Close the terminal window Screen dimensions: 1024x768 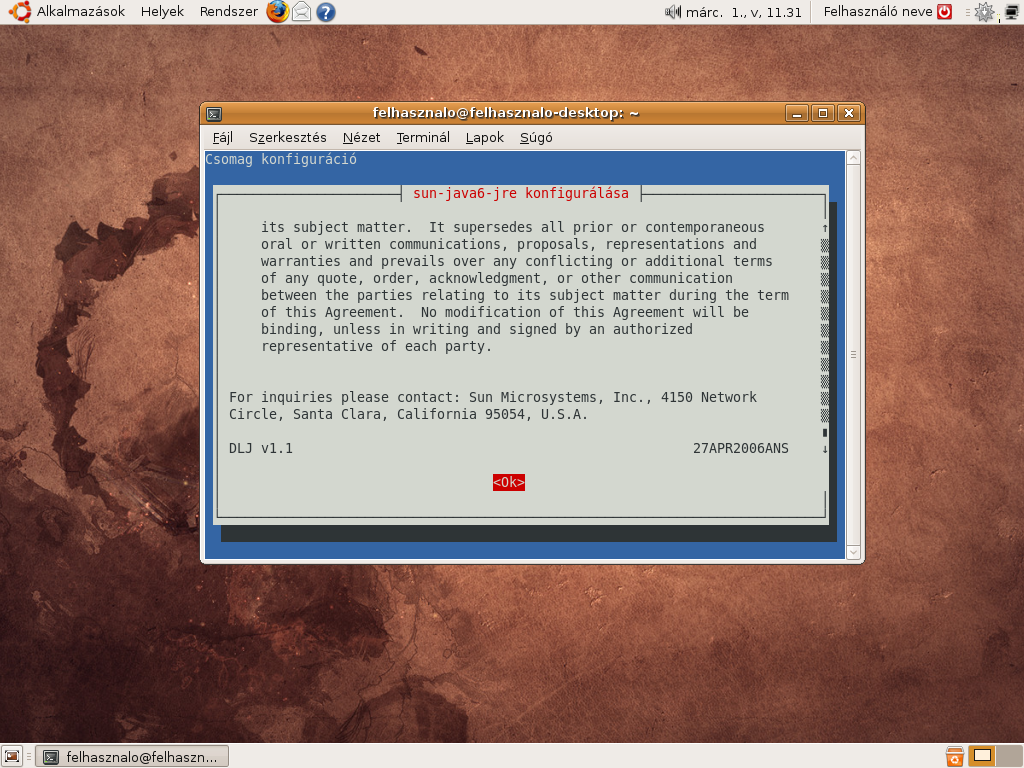pyautogui.click(x=849, y=114)
